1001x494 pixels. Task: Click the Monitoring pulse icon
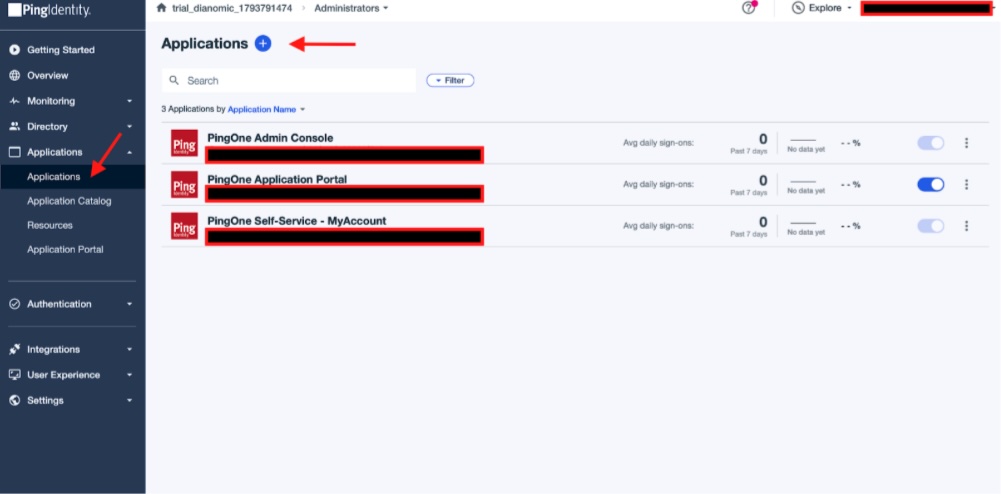tap(15, 101)
